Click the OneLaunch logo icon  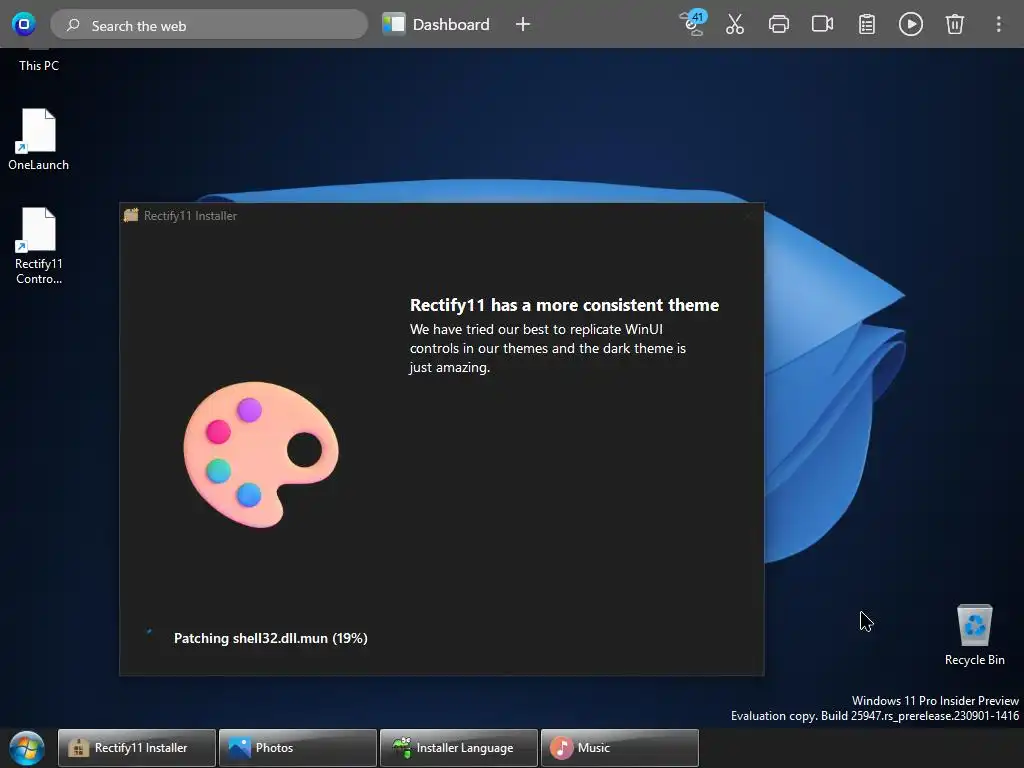point(24,25)
